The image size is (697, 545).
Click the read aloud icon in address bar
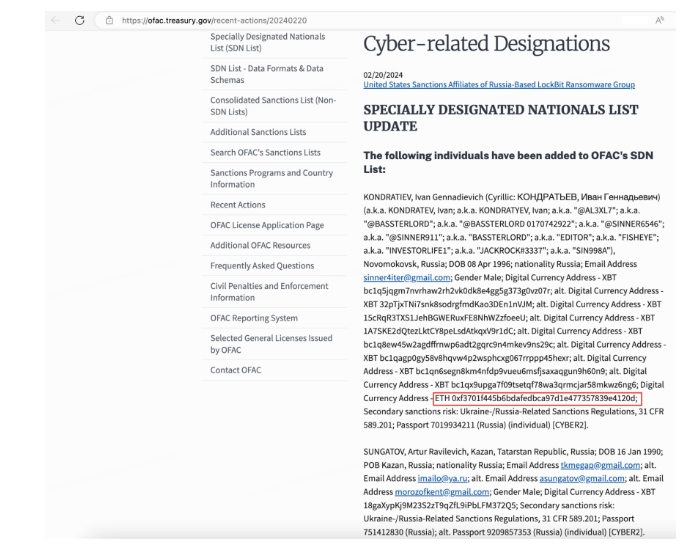tap(660, 20)
